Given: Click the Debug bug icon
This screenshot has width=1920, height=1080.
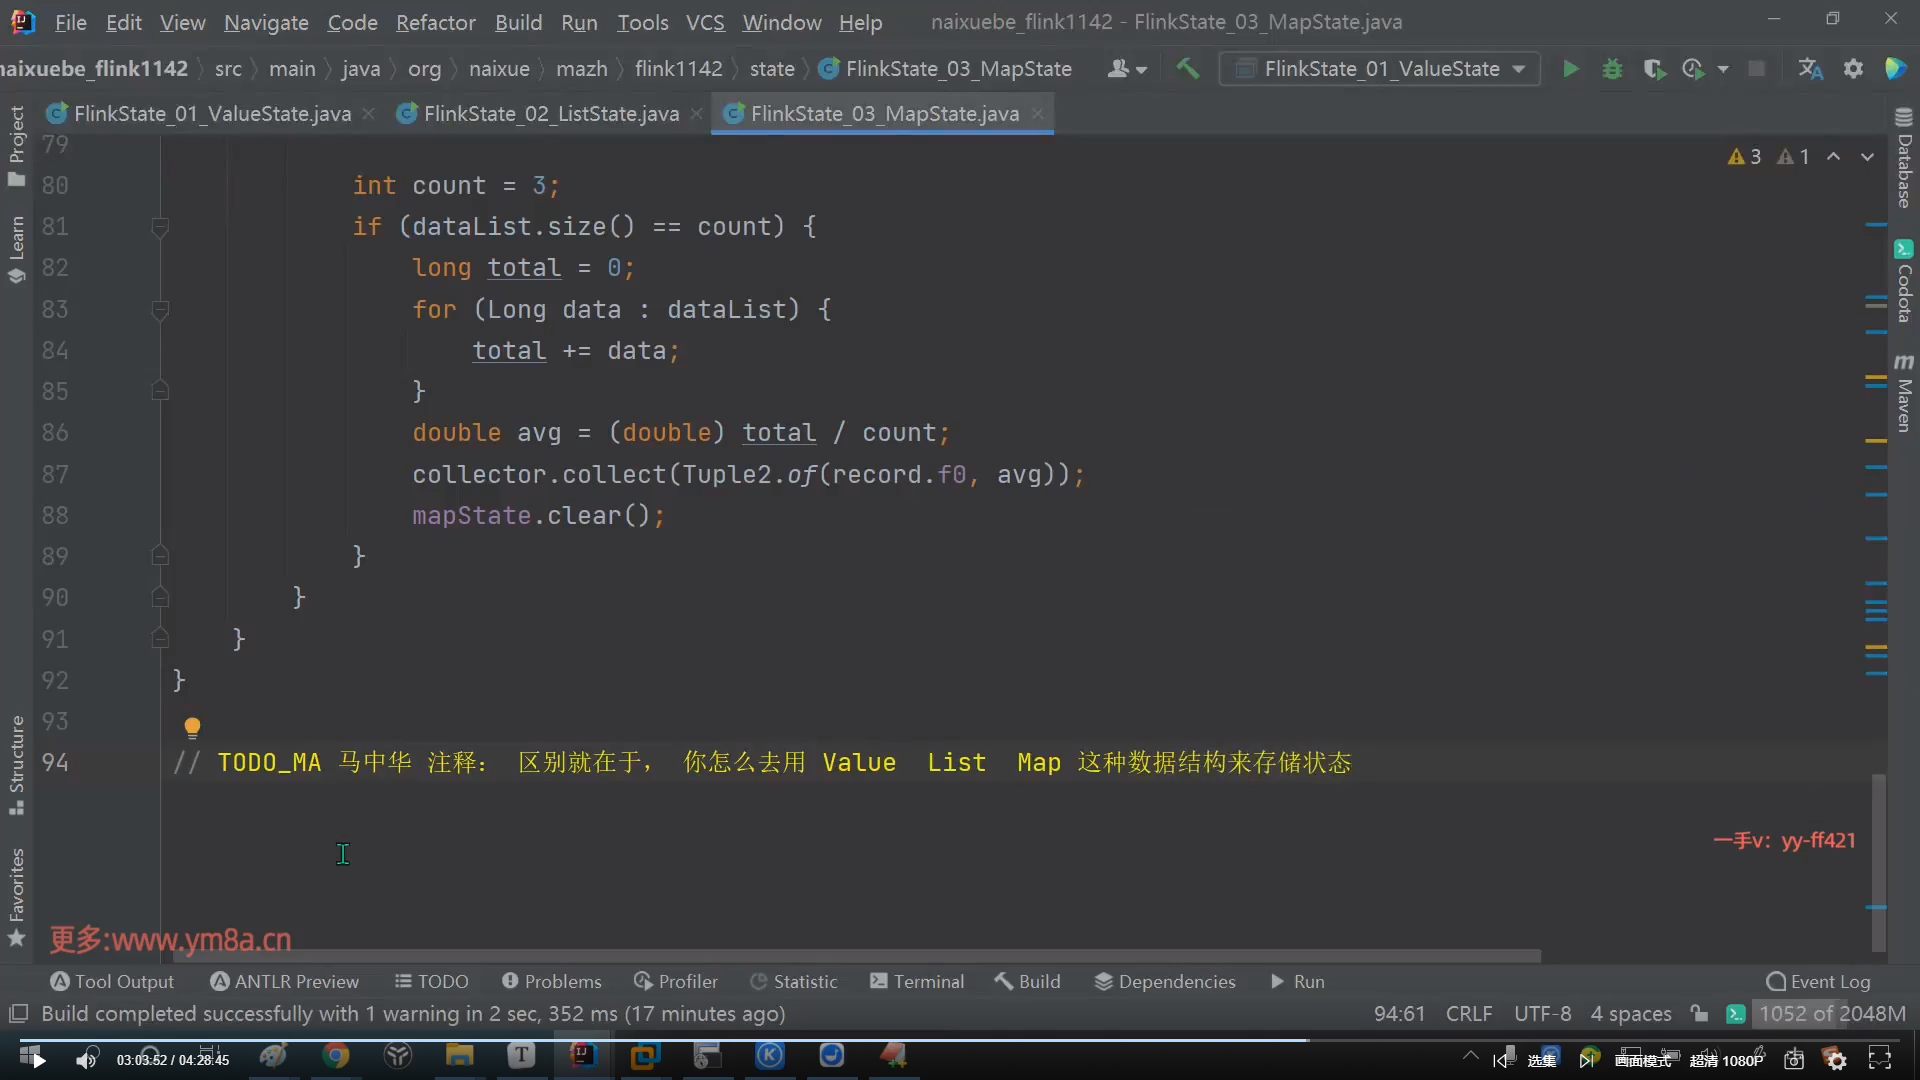Looking at the screenshot, I should coord(1612,69).
